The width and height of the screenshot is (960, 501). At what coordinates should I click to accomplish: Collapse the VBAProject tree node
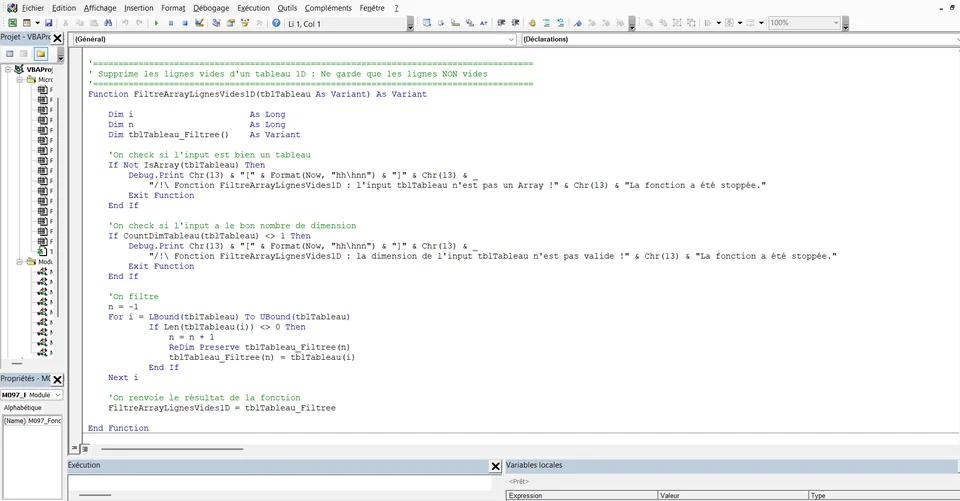coord(8,70)
